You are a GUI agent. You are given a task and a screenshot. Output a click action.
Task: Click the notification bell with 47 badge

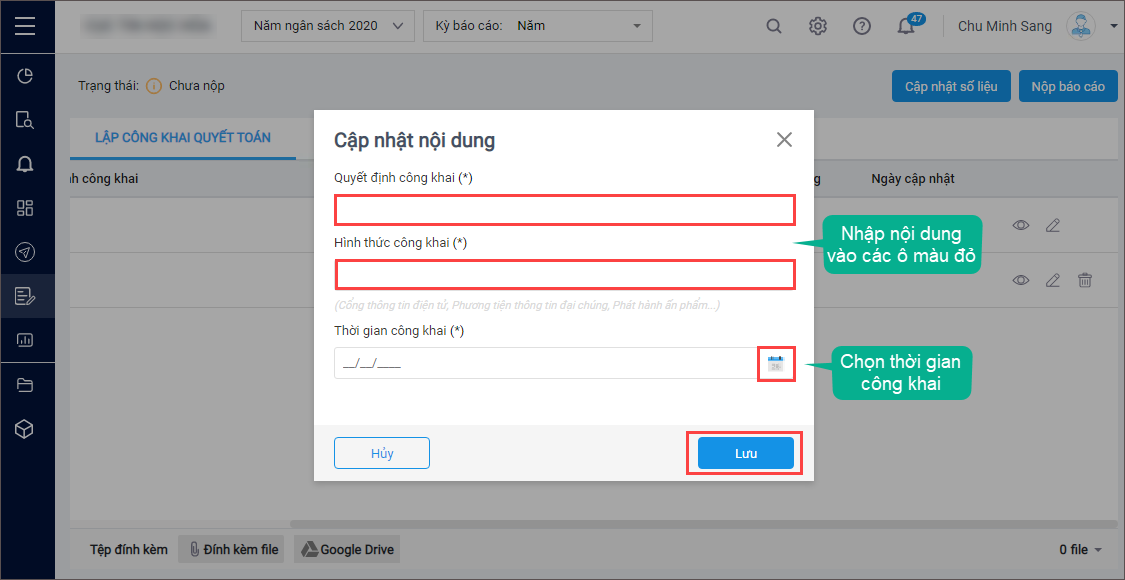coord(906,27)
